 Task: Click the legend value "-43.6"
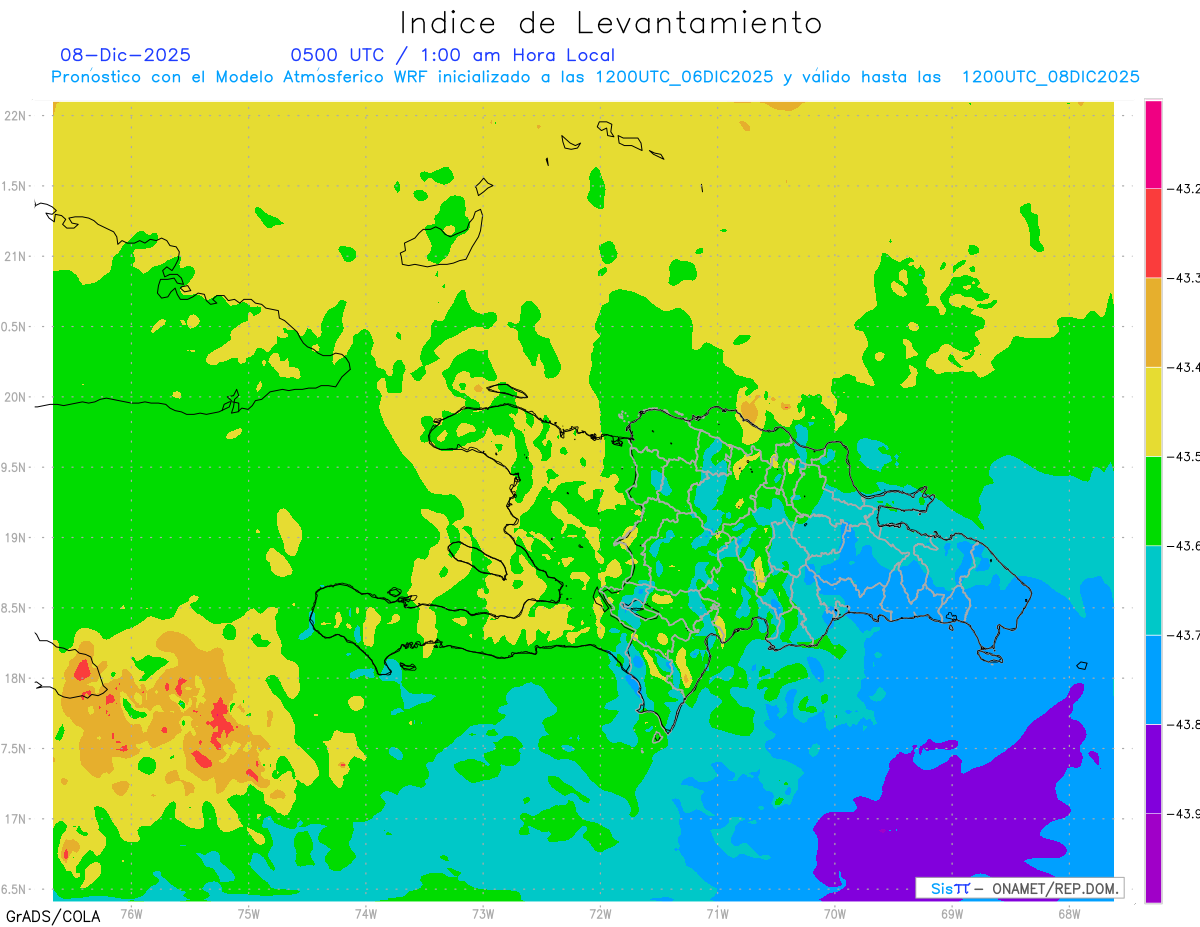1185,546
